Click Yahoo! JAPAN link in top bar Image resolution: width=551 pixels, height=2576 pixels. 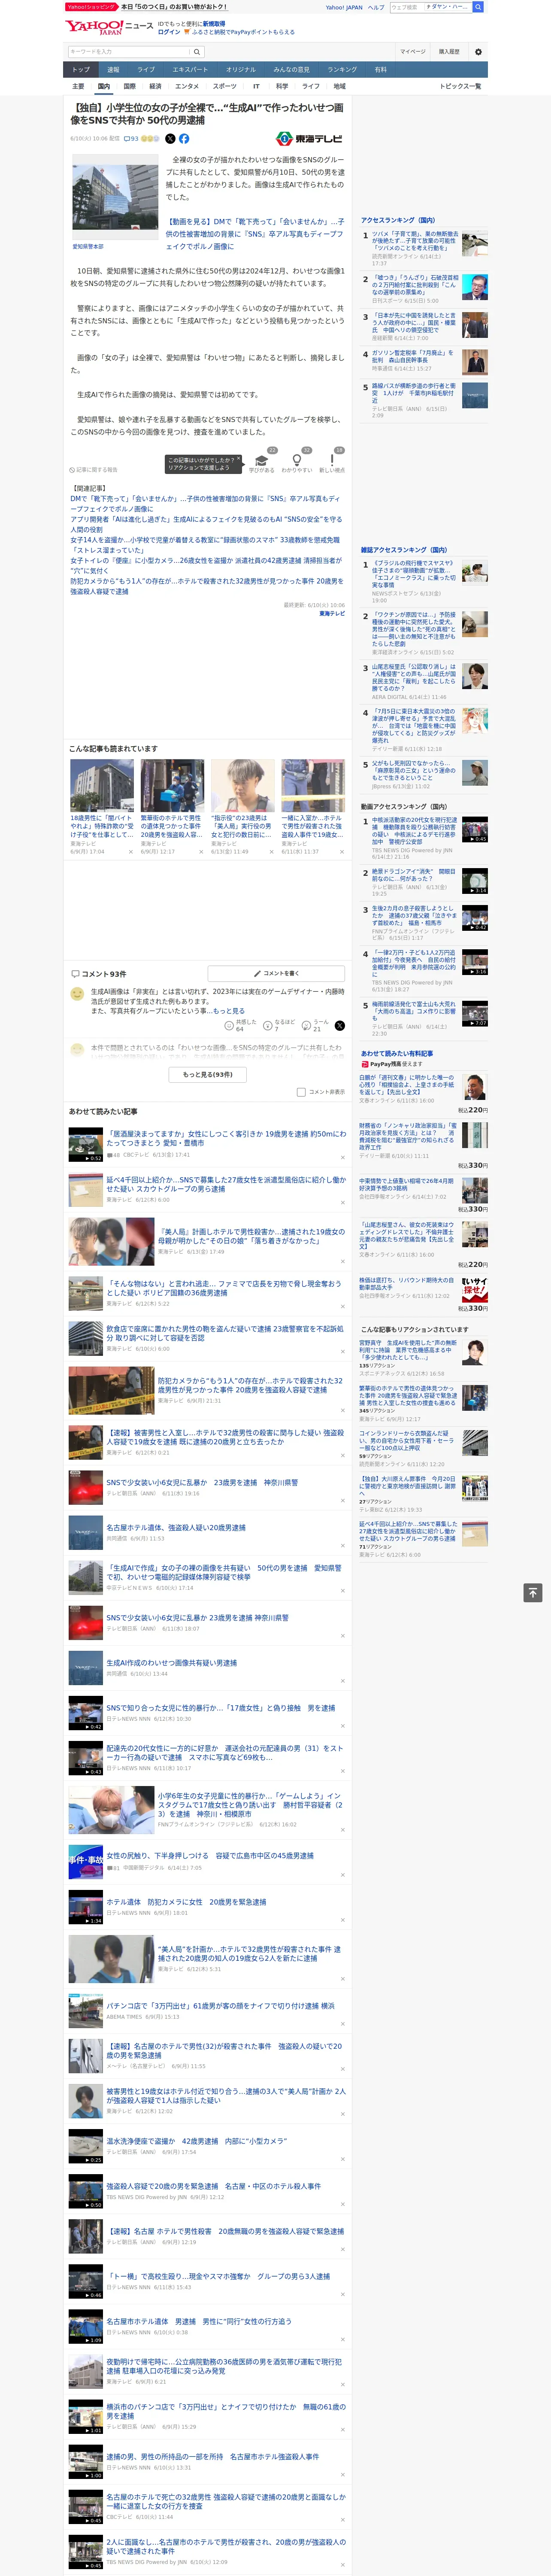click(344, 7)
